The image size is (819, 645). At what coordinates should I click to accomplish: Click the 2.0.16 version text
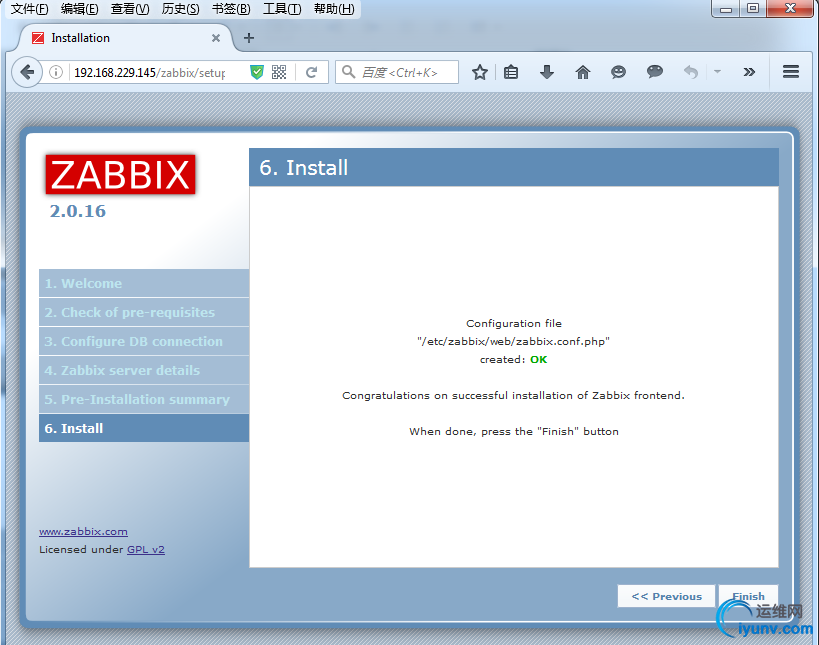point(77,211)
